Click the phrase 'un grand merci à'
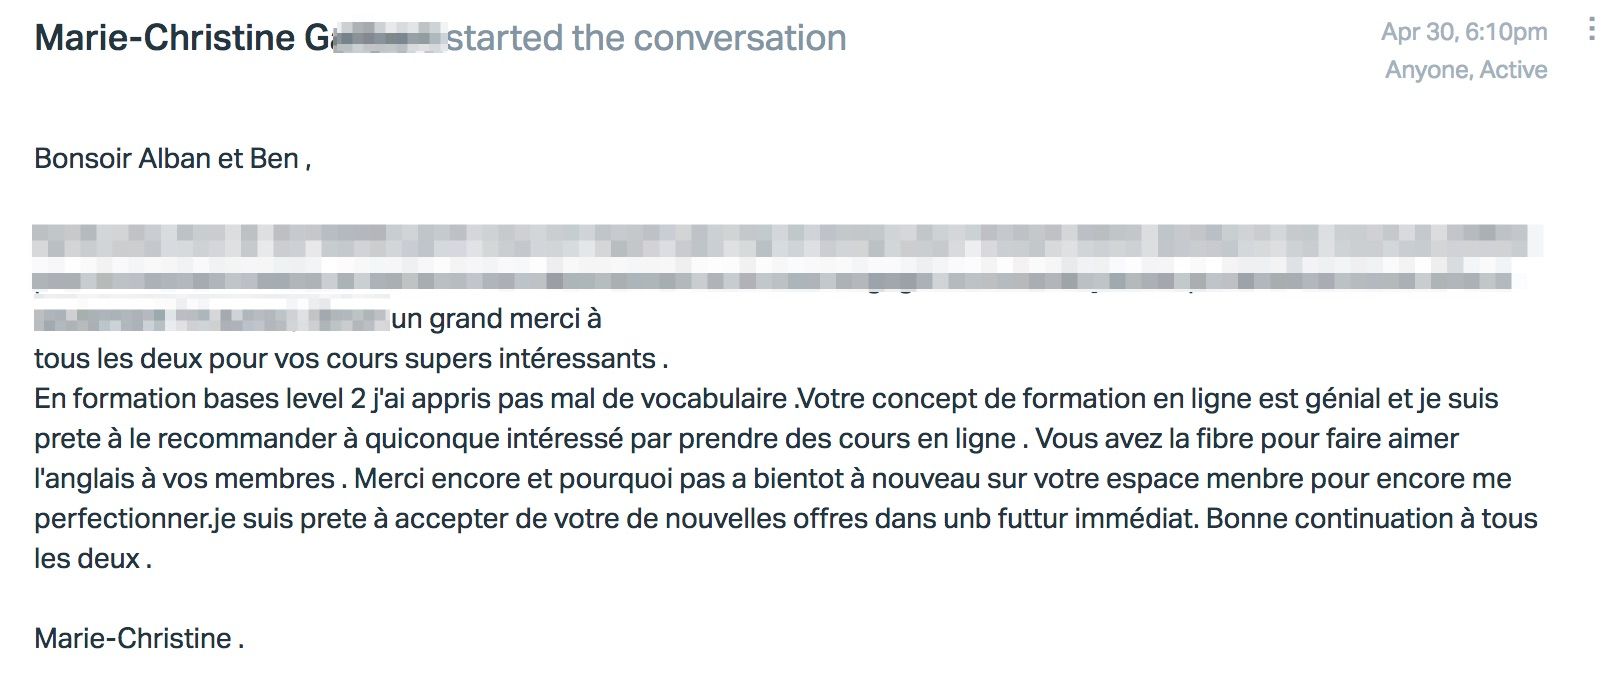1608x674 pixels. click(497, 318)
